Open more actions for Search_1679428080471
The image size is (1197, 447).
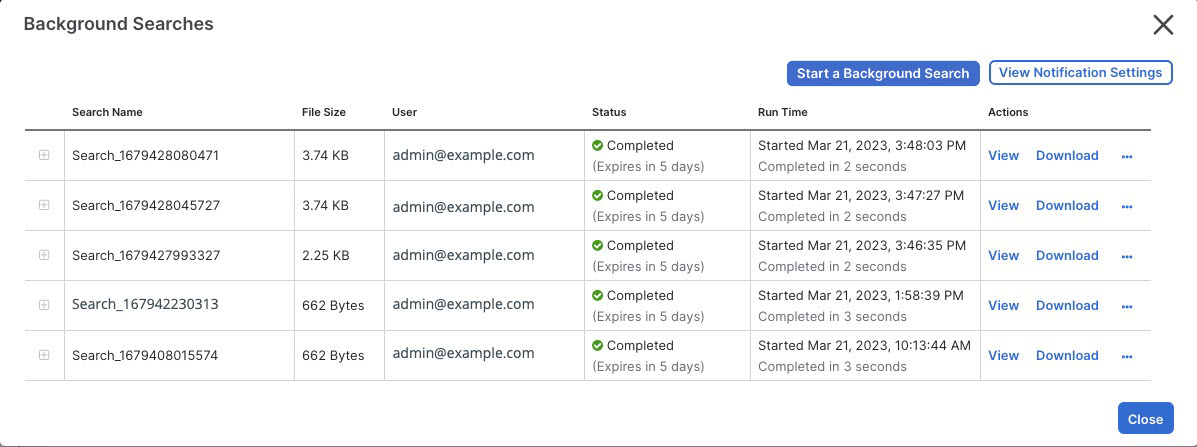pyautogui.click(x=1127, y=156)
